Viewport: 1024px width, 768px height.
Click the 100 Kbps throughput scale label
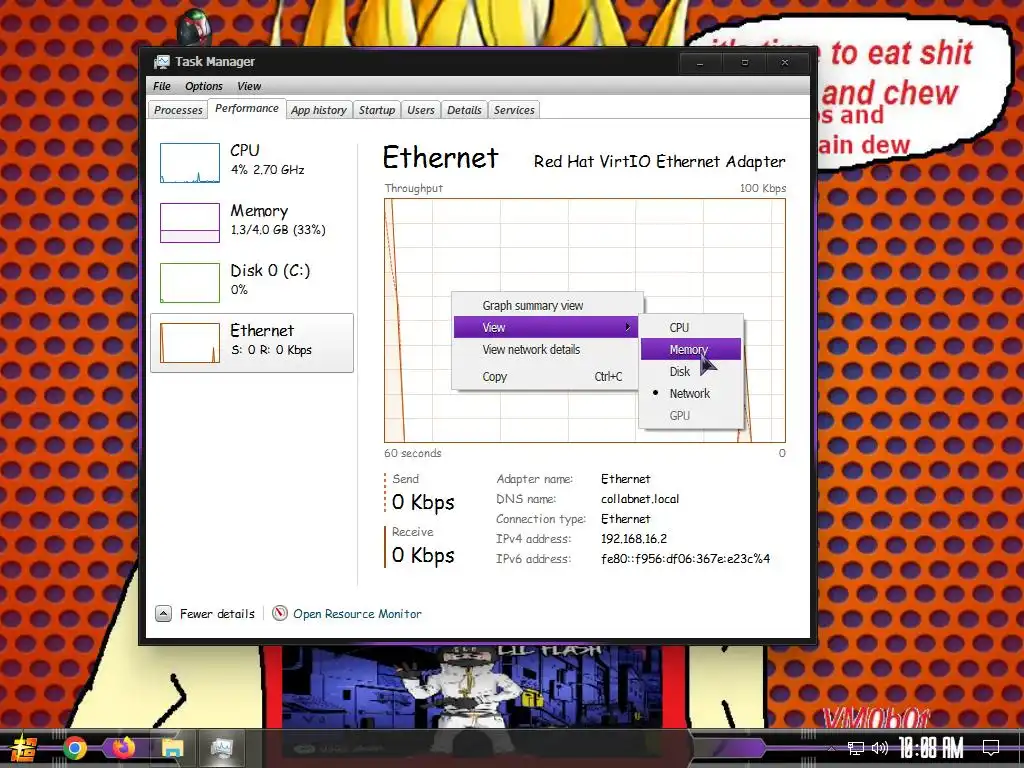coord(763,188)
